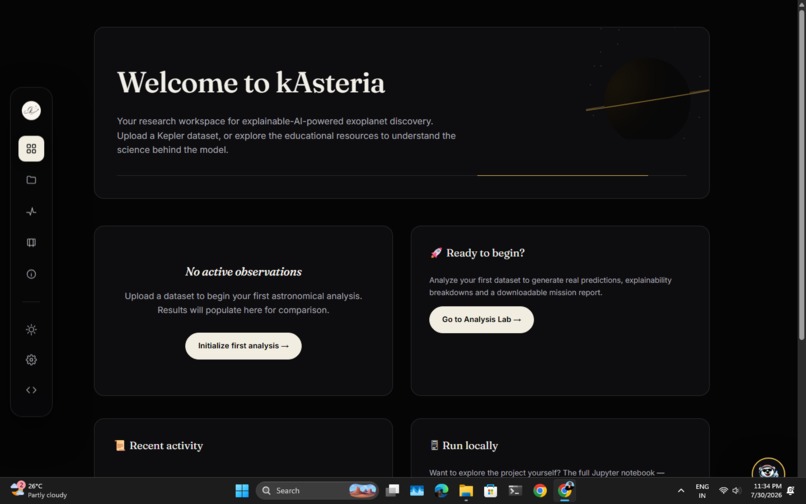Screen dimensions: 806x504
Task: Open the mascot chat bubble icon
Action: pos(768,469)
